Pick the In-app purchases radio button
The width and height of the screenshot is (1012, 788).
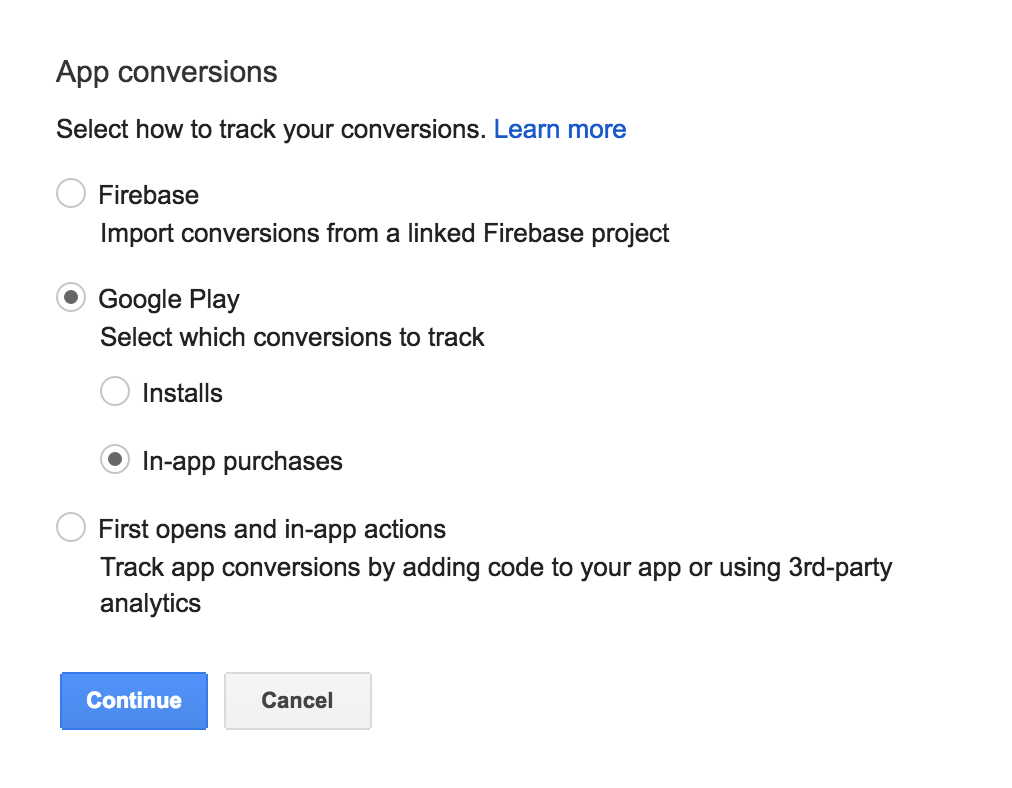click(x=115, y=460)
